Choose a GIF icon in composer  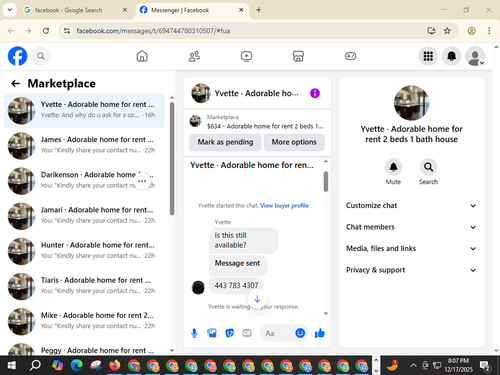click(247, 333)
